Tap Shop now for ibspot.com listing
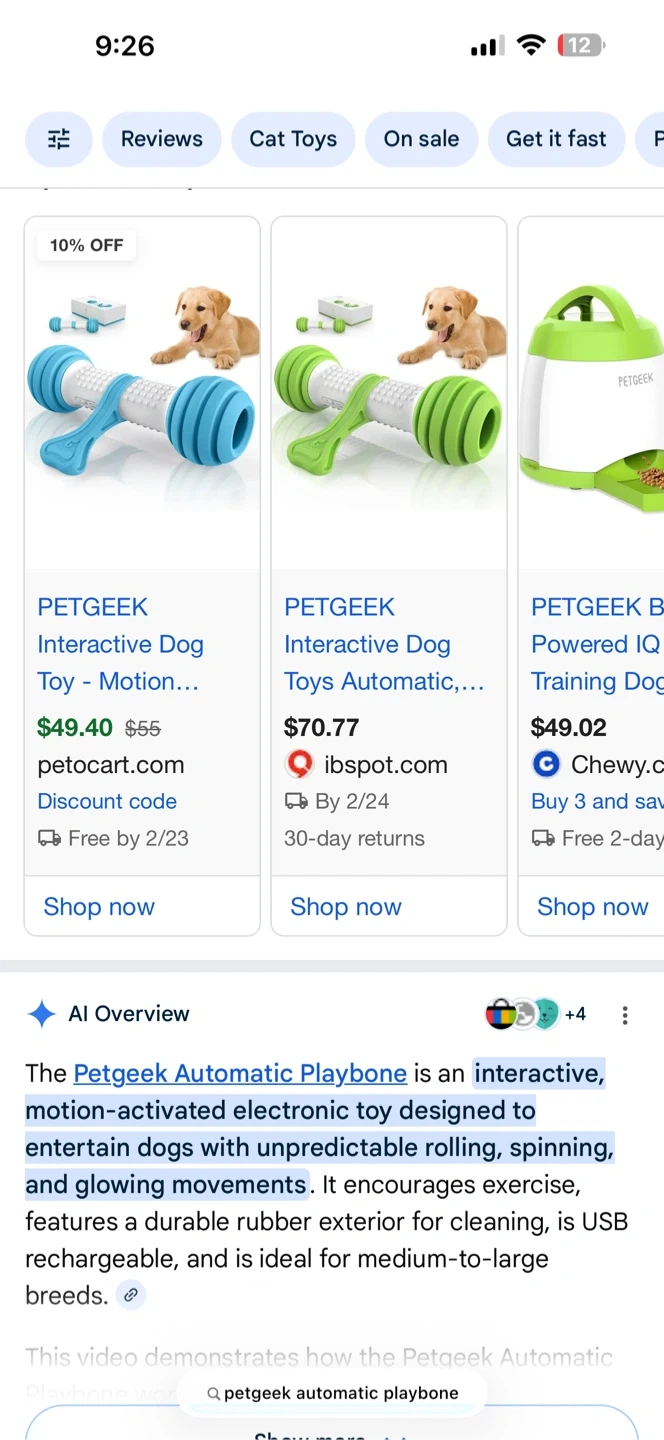The image size is (664, 1440). (x=346, y=907)
